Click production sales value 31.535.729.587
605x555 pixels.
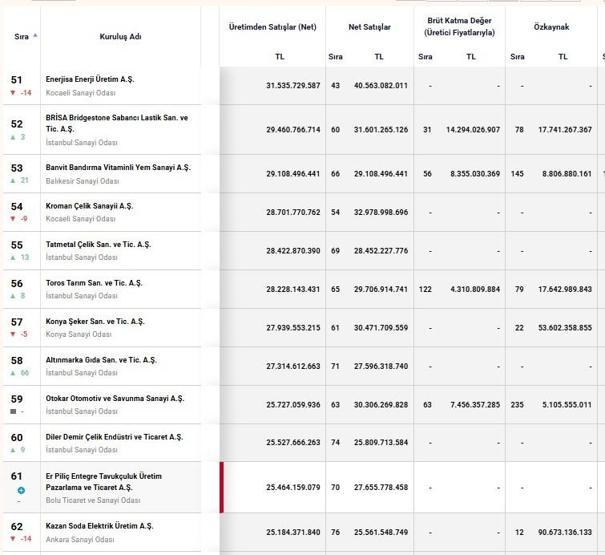293,86
